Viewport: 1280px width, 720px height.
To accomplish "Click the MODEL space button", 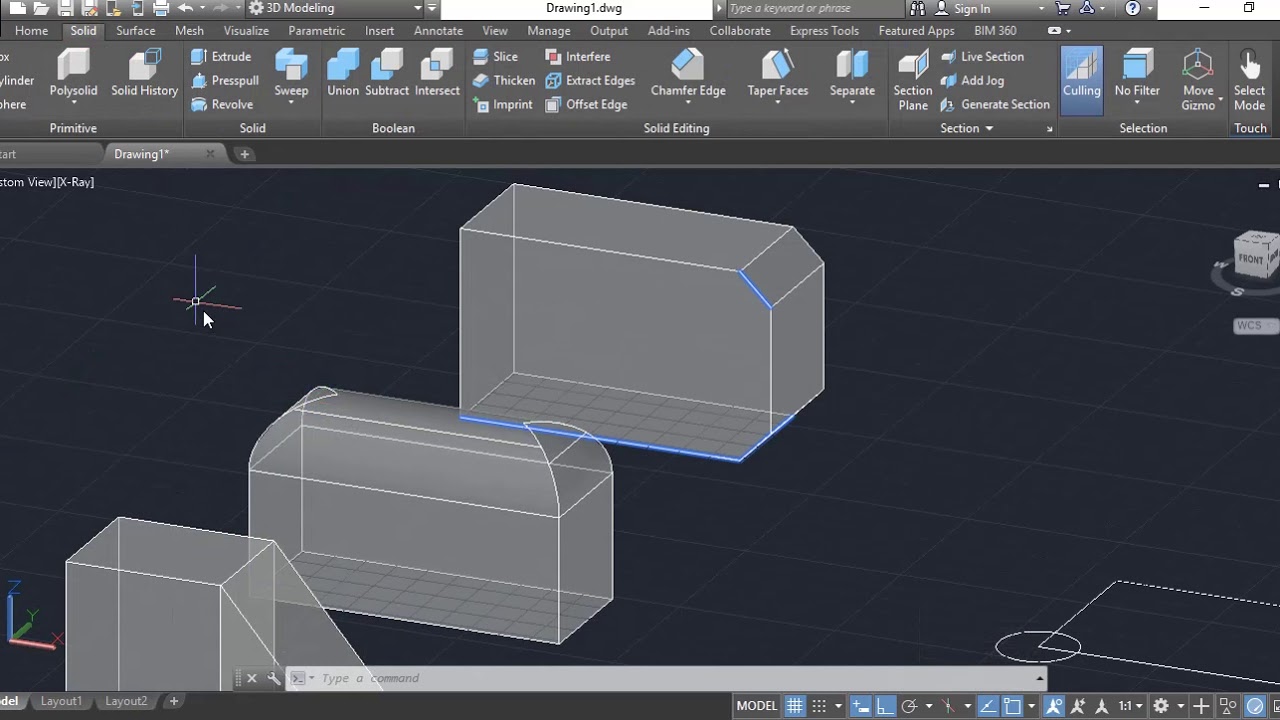I will 757,706.
